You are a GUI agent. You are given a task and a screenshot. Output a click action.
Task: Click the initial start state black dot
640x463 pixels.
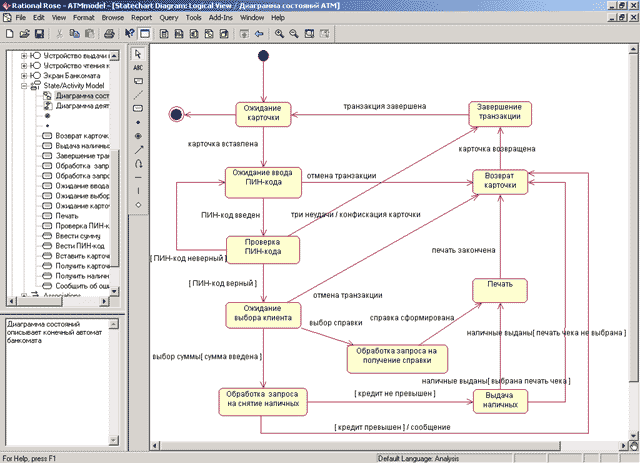[263, 56]
